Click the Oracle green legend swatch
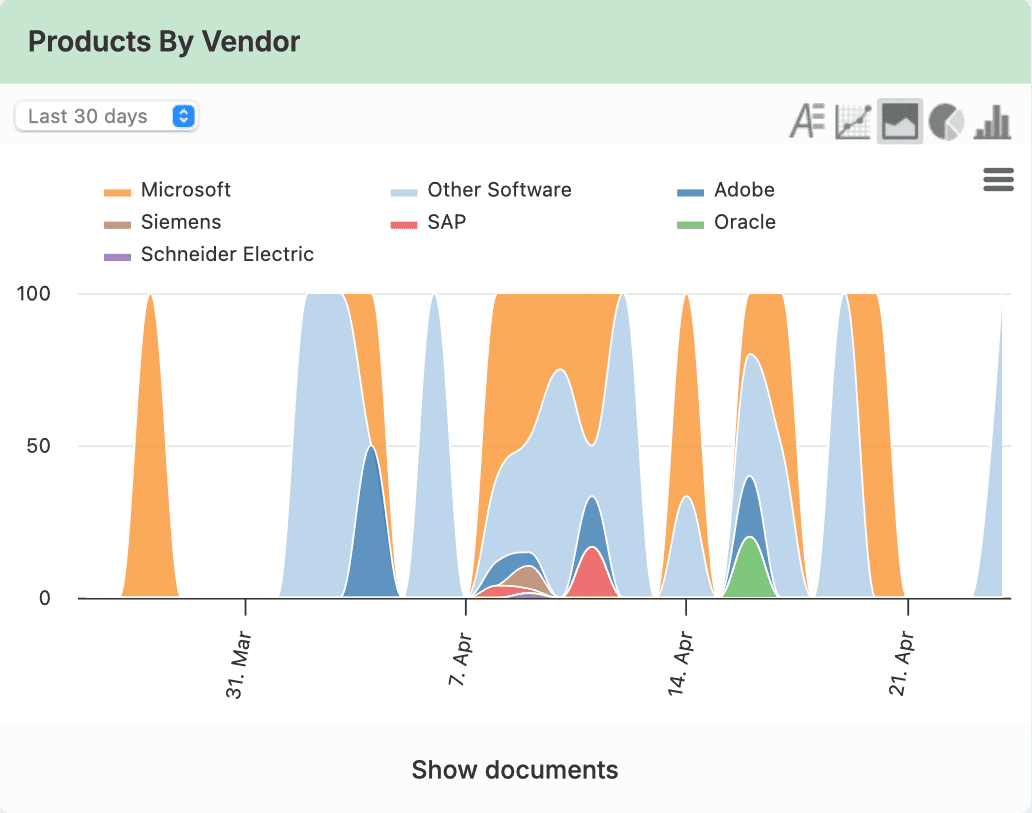Image resolution: width=1032 pixels, height=813 pixels. click(x=690, y=224)
